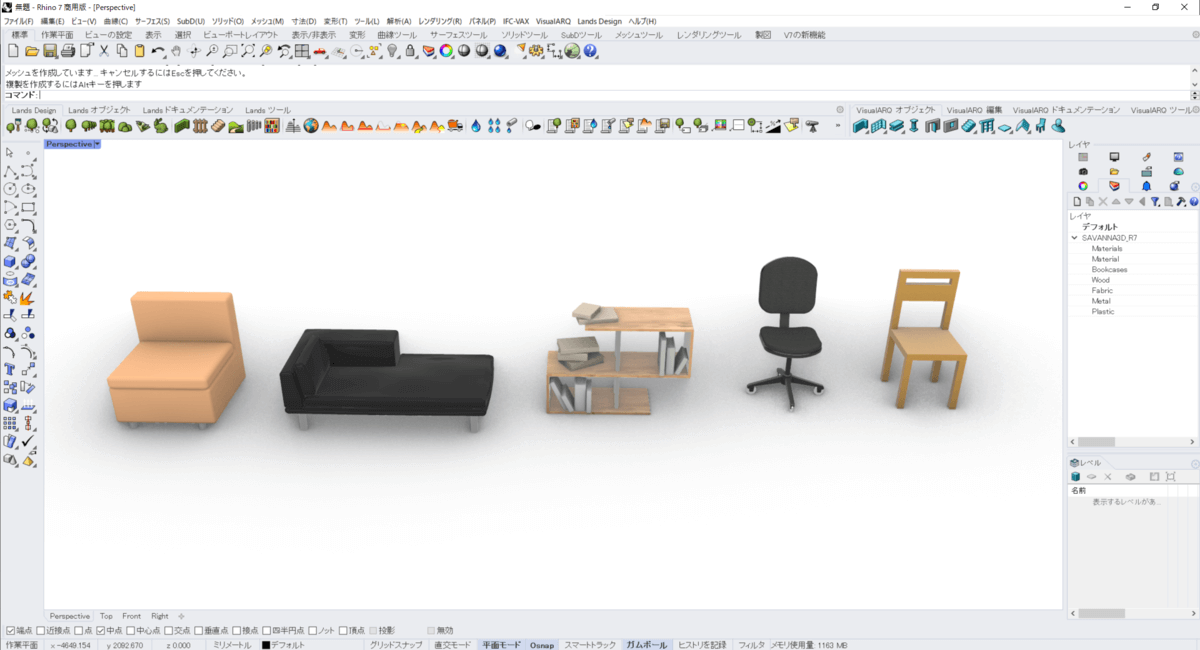Click the Open file folder icon
Screen dimensions: 1200x650
click(x=32, y=50)
